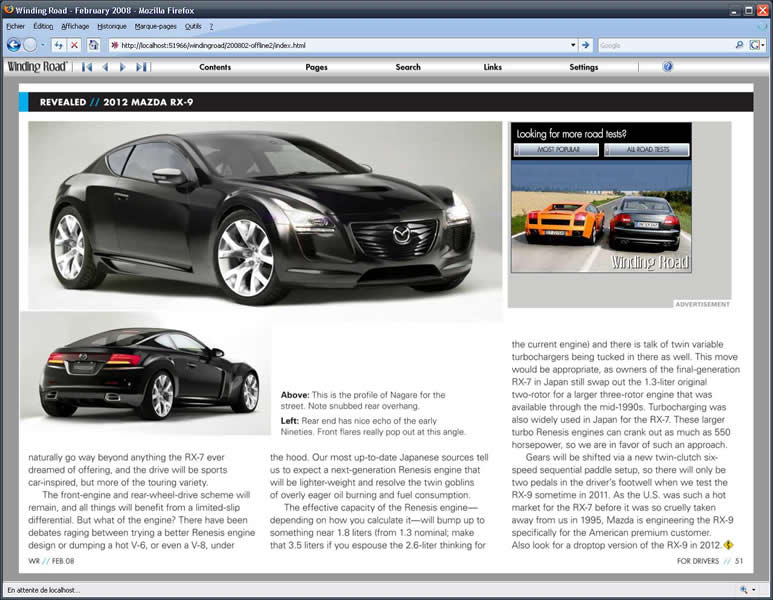Click the localhost URL address field
This screenshot has height=600, width=773.
(340, 45)
